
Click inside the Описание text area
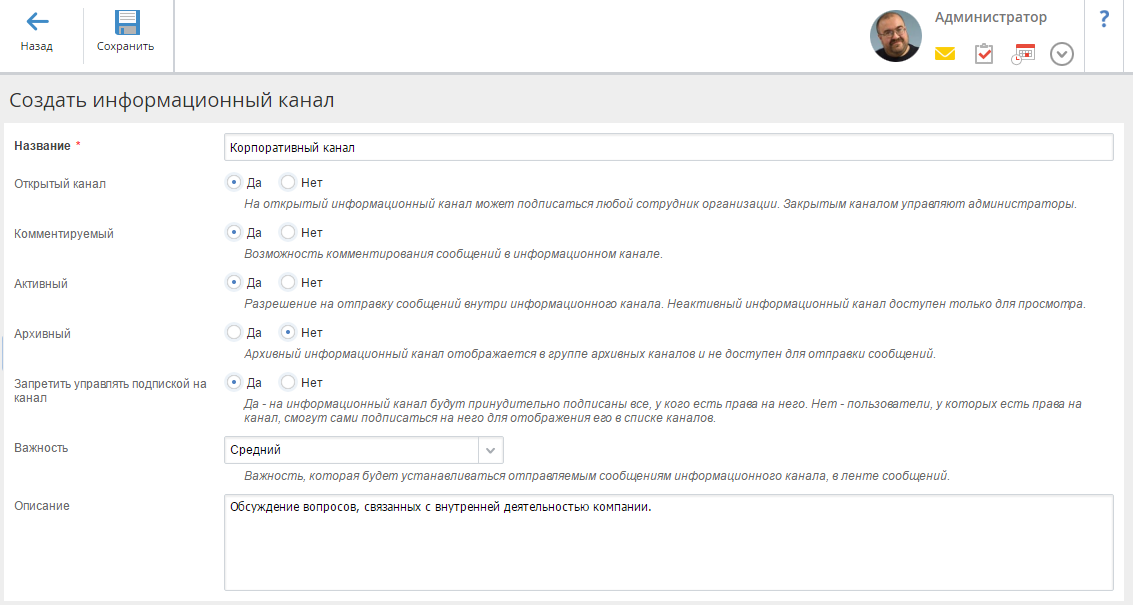(x=668, y=543)
